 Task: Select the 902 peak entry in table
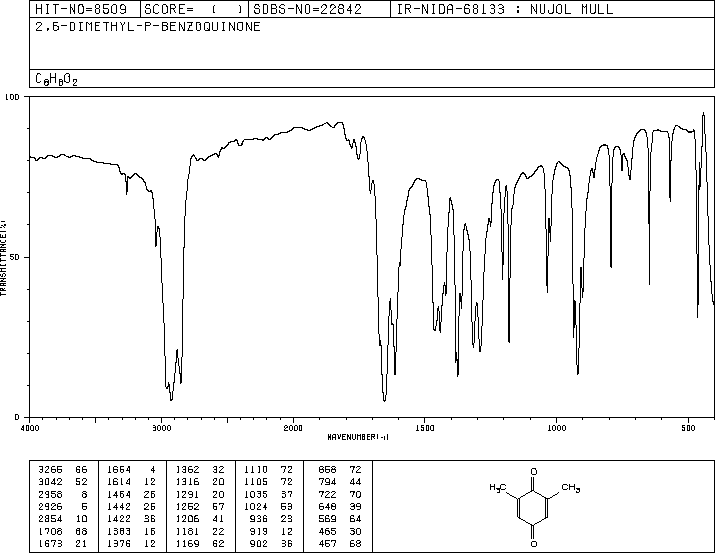coord(272,544)
